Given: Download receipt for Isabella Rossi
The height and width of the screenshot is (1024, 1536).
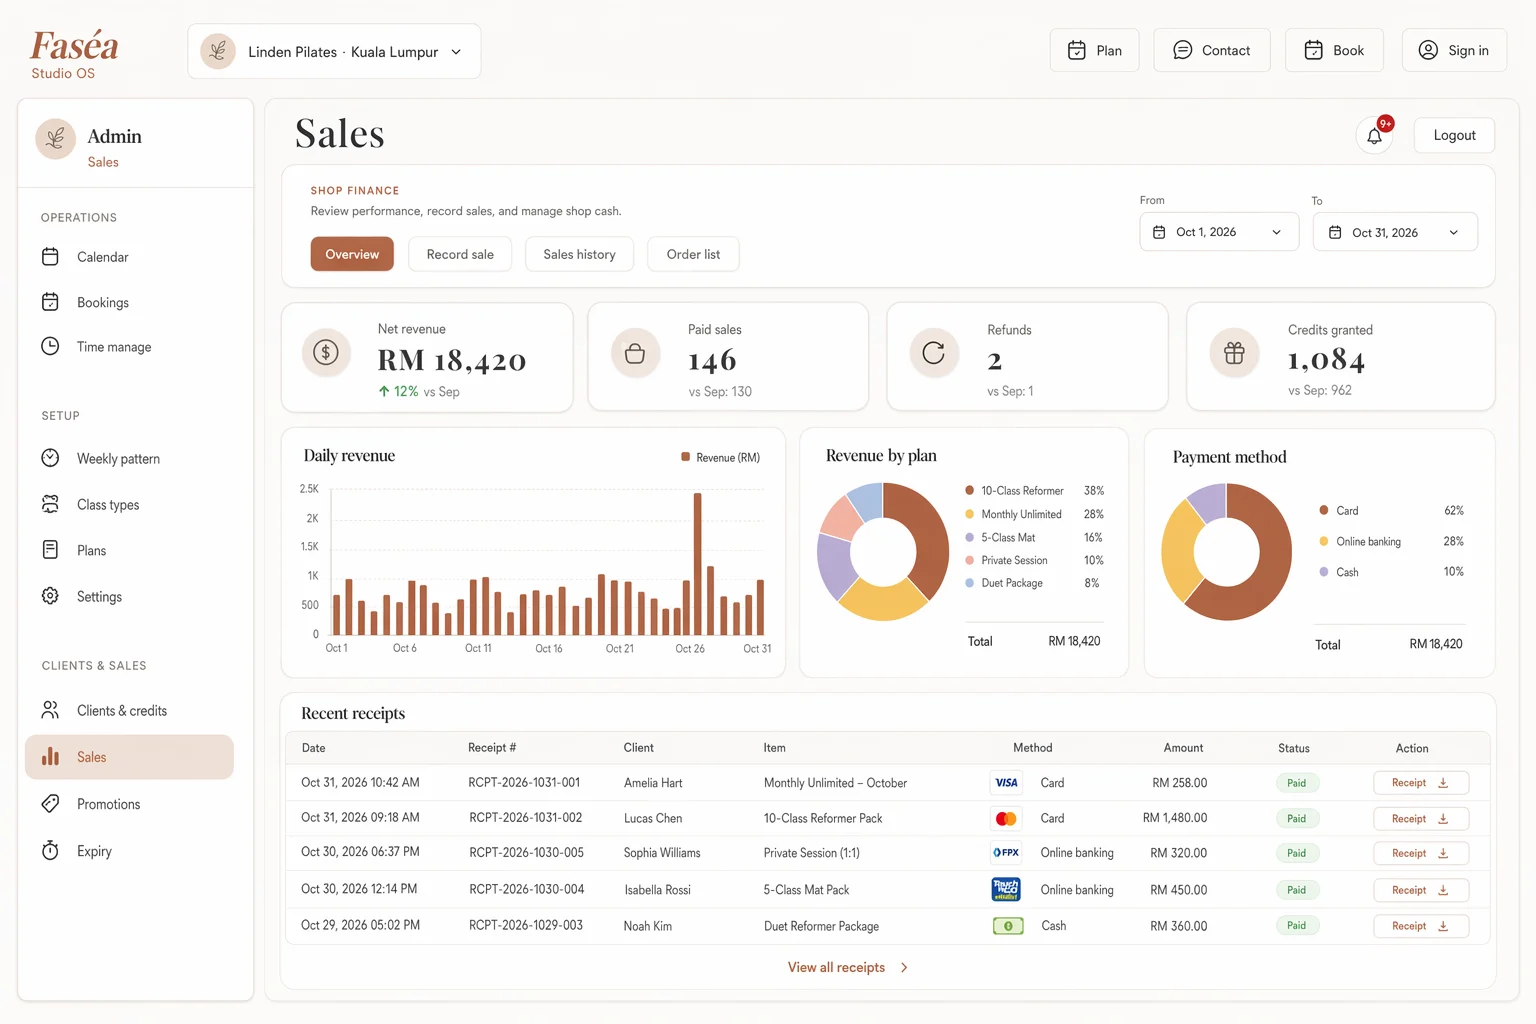Looking at the screenshot, I should pos(1421,890).
